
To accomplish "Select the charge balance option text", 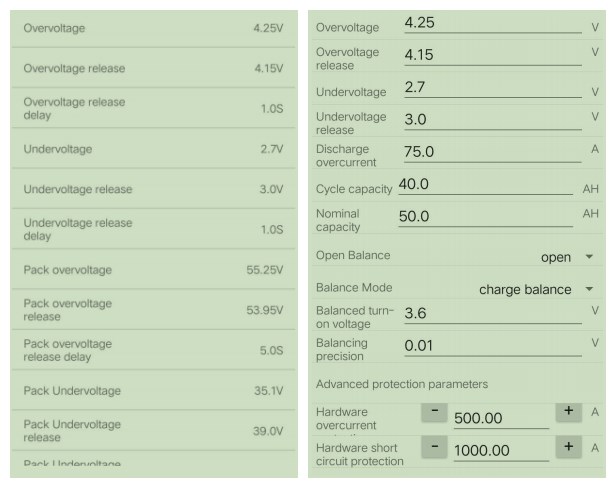I will pyautogui.click(x=525, y=290).
